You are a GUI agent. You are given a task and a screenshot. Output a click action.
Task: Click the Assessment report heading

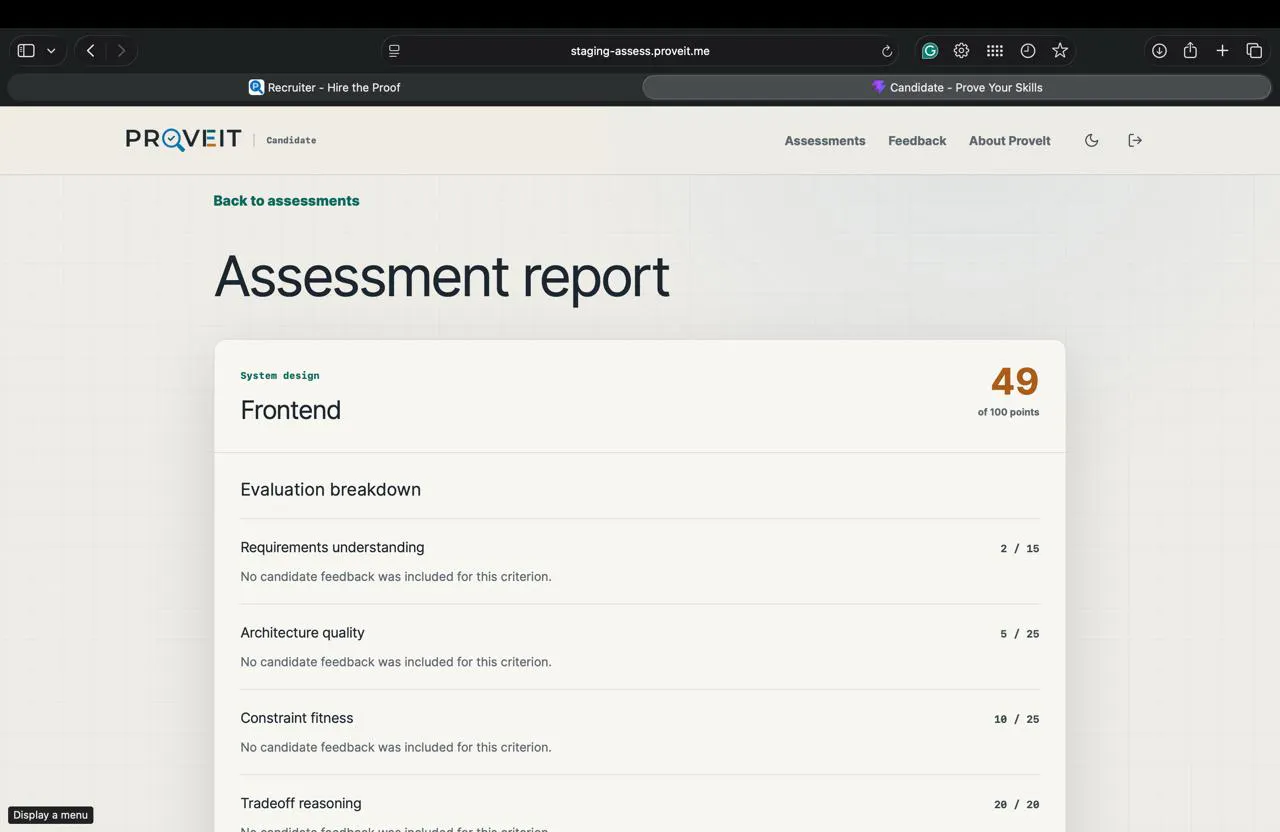click(442, 276)
